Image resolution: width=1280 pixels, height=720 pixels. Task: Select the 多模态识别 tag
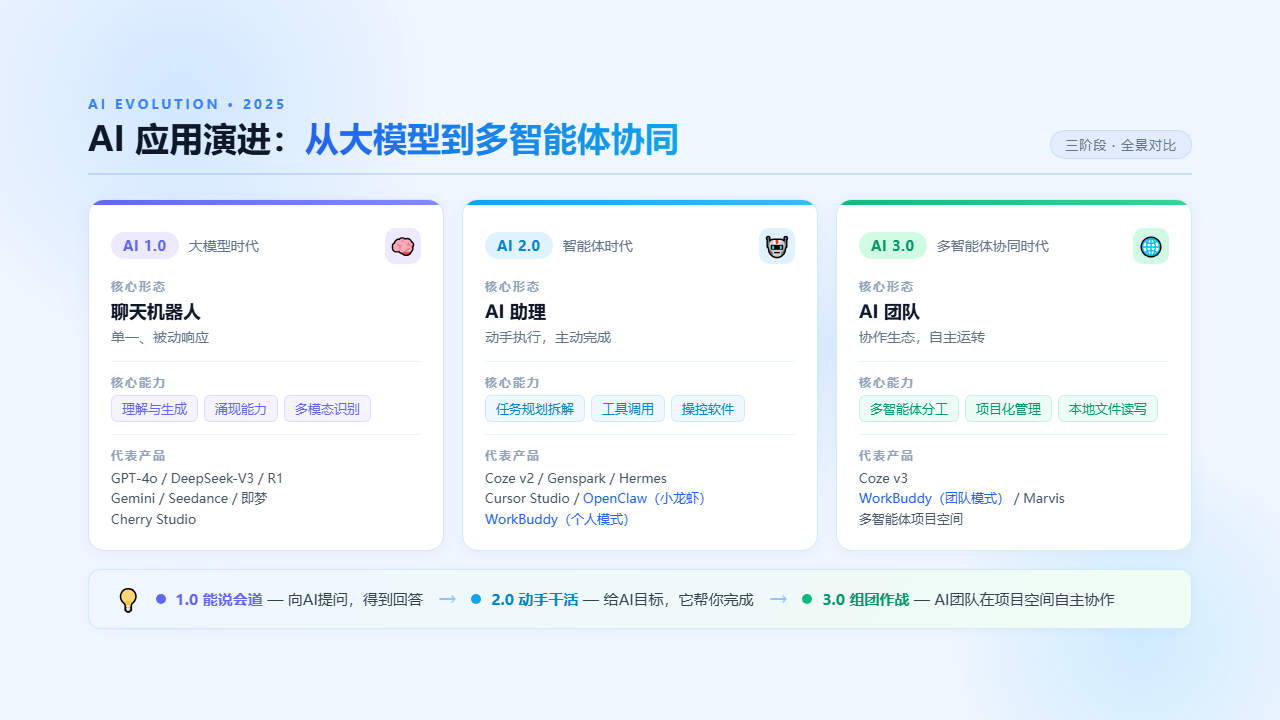pyautogui.click(x=328, y=409)
